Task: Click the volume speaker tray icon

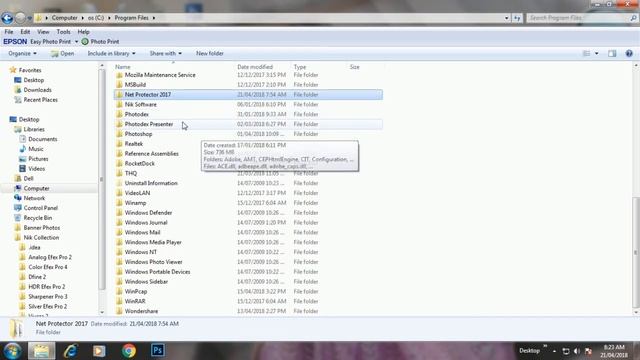Action: (x=577, y=351)
